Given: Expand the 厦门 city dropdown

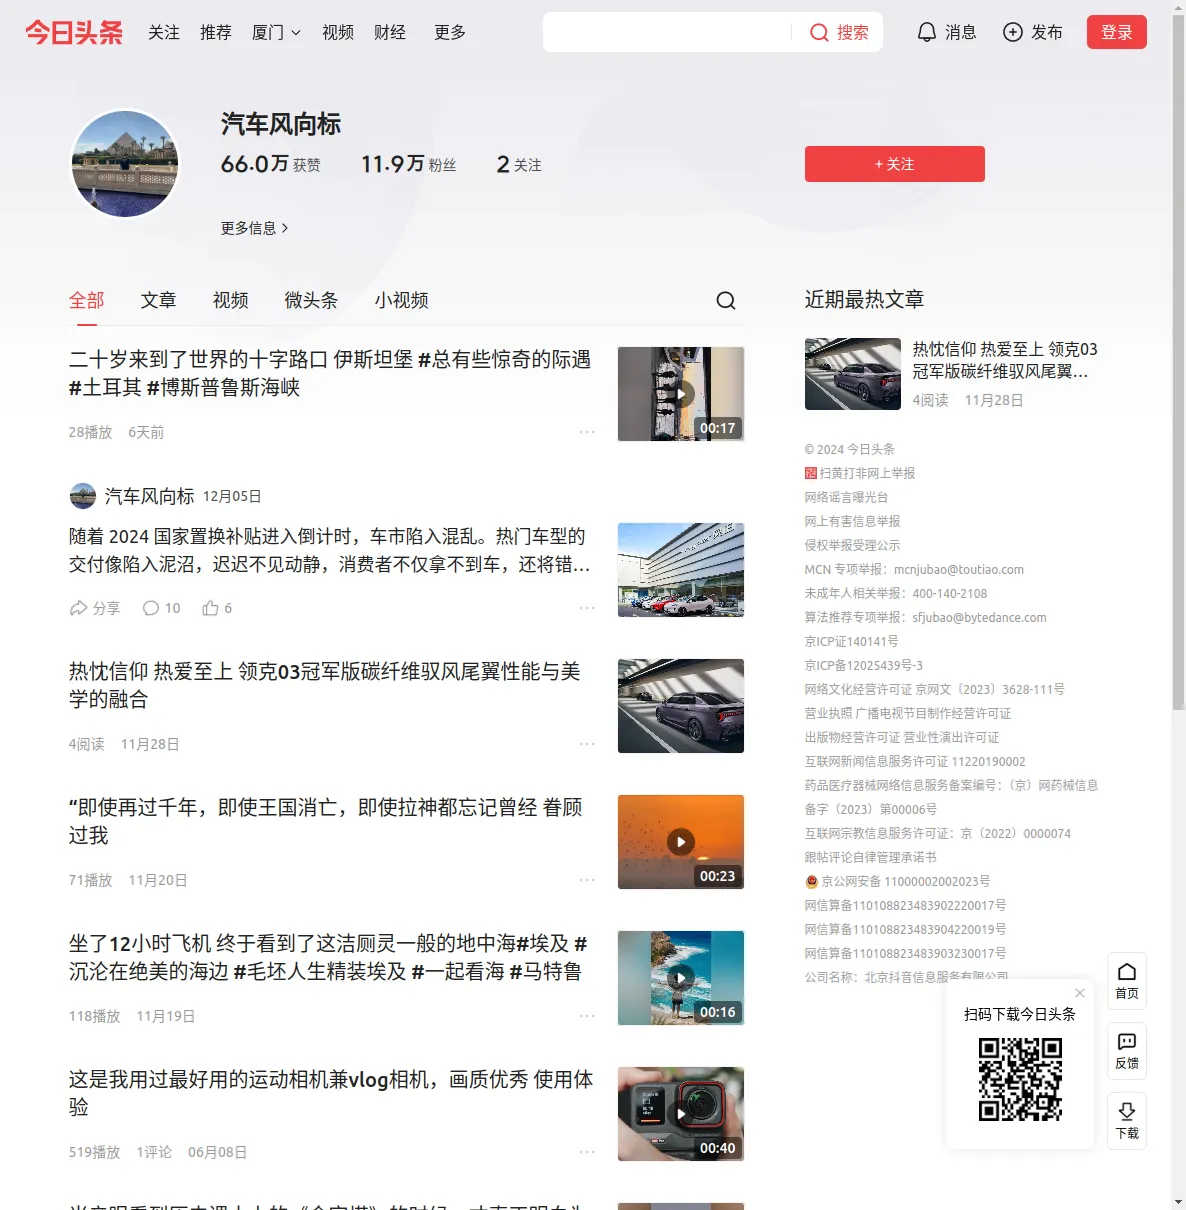Looking at the screenshot, I should click(x=276, y=32).
